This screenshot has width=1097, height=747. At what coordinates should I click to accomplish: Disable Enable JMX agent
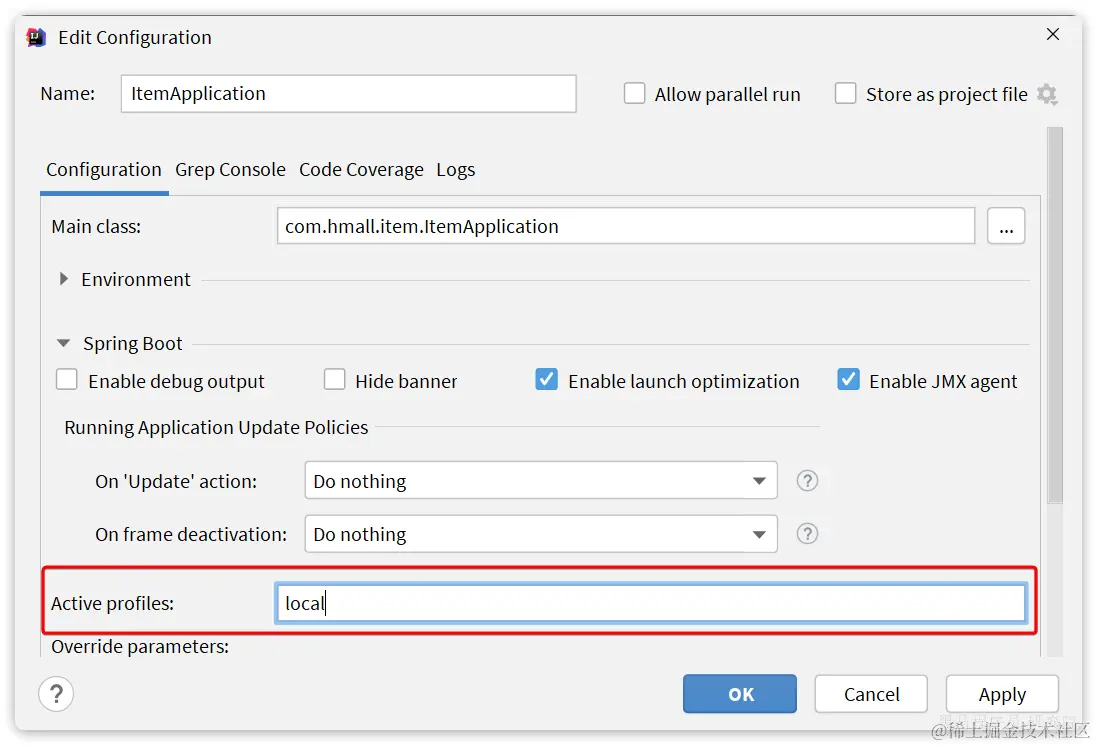(x=848, y=380)
